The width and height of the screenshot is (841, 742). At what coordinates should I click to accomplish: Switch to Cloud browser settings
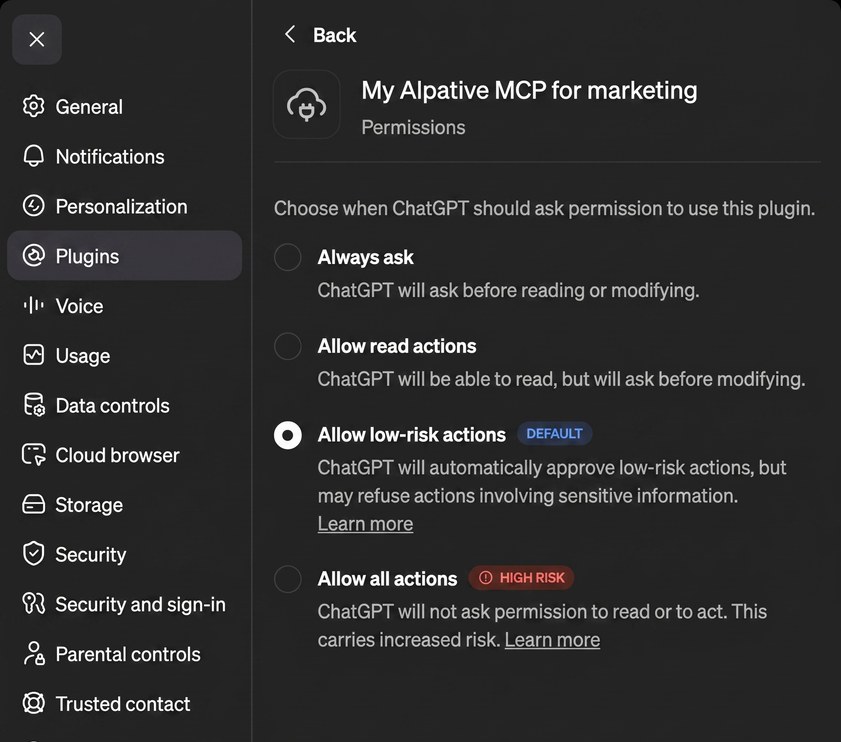tap(124, 455)
